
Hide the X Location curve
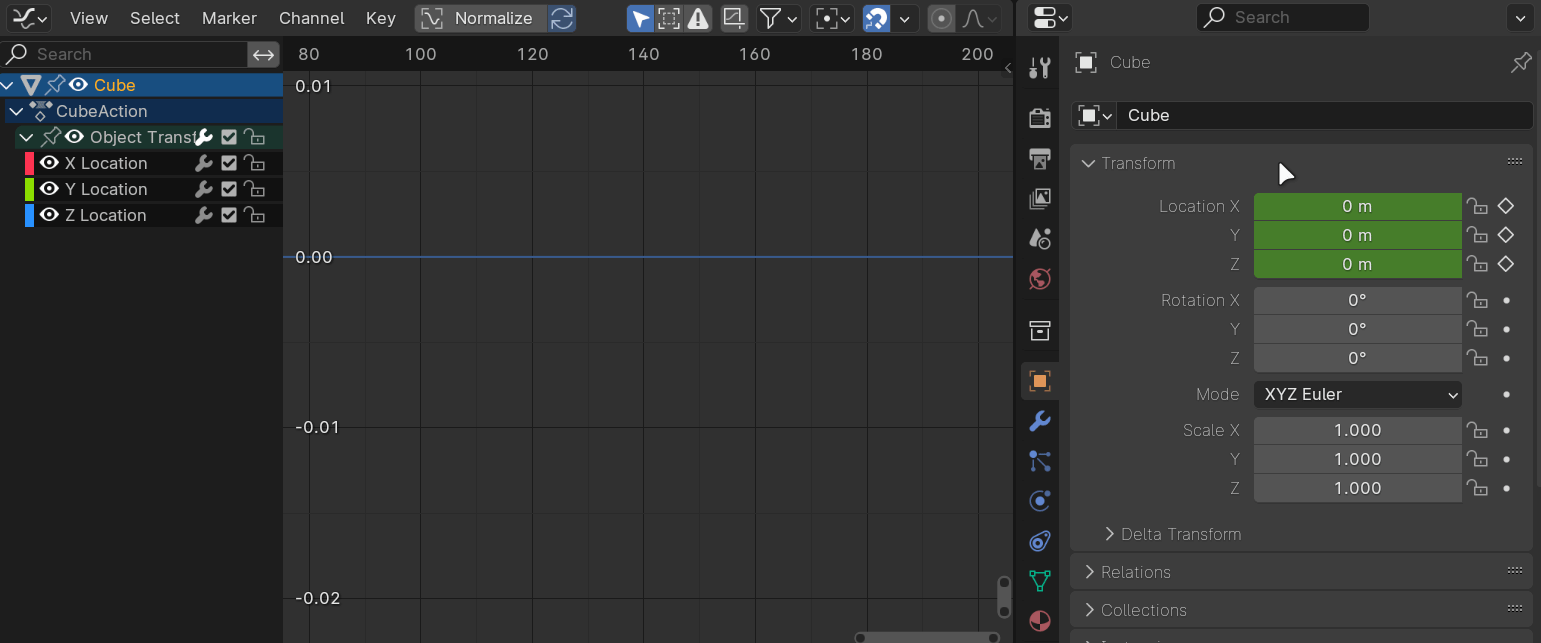49,163
